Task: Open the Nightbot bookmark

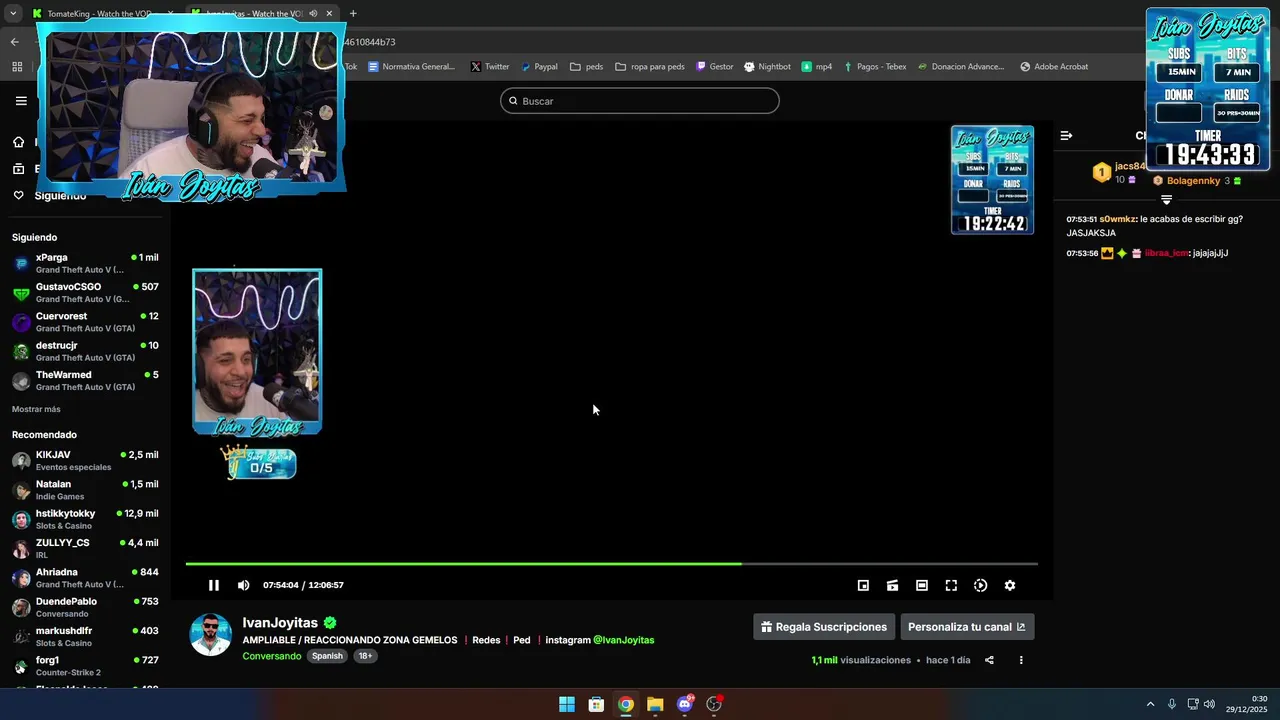Action: click(767, 67)
